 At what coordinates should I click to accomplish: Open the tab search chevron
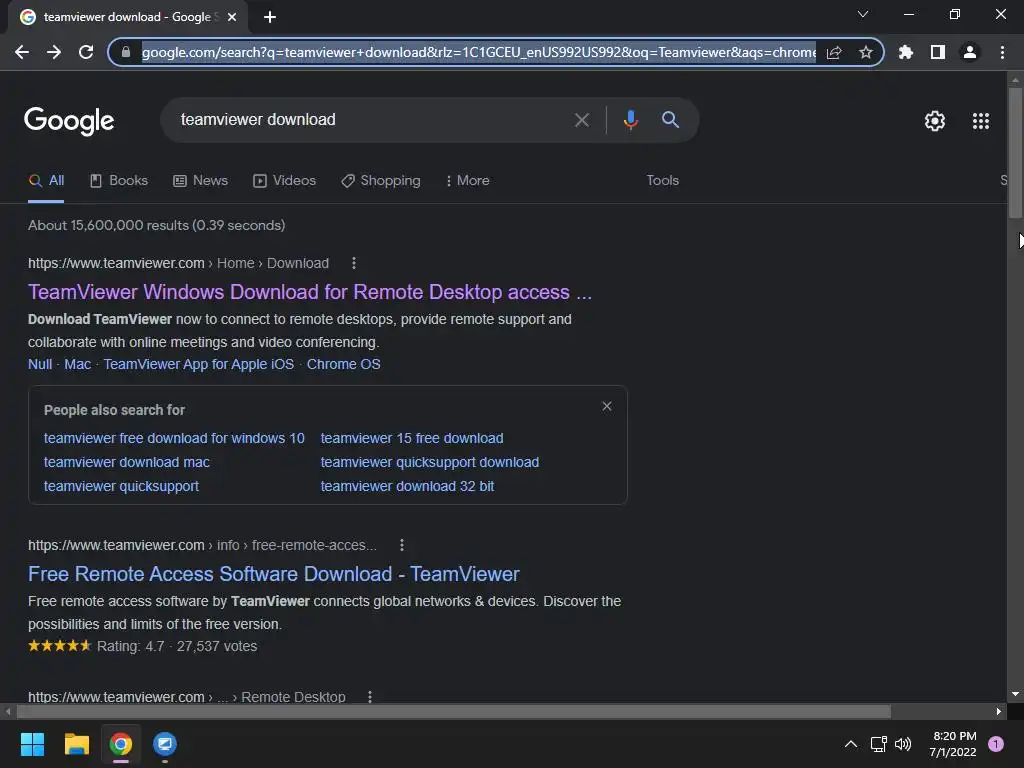863,14
